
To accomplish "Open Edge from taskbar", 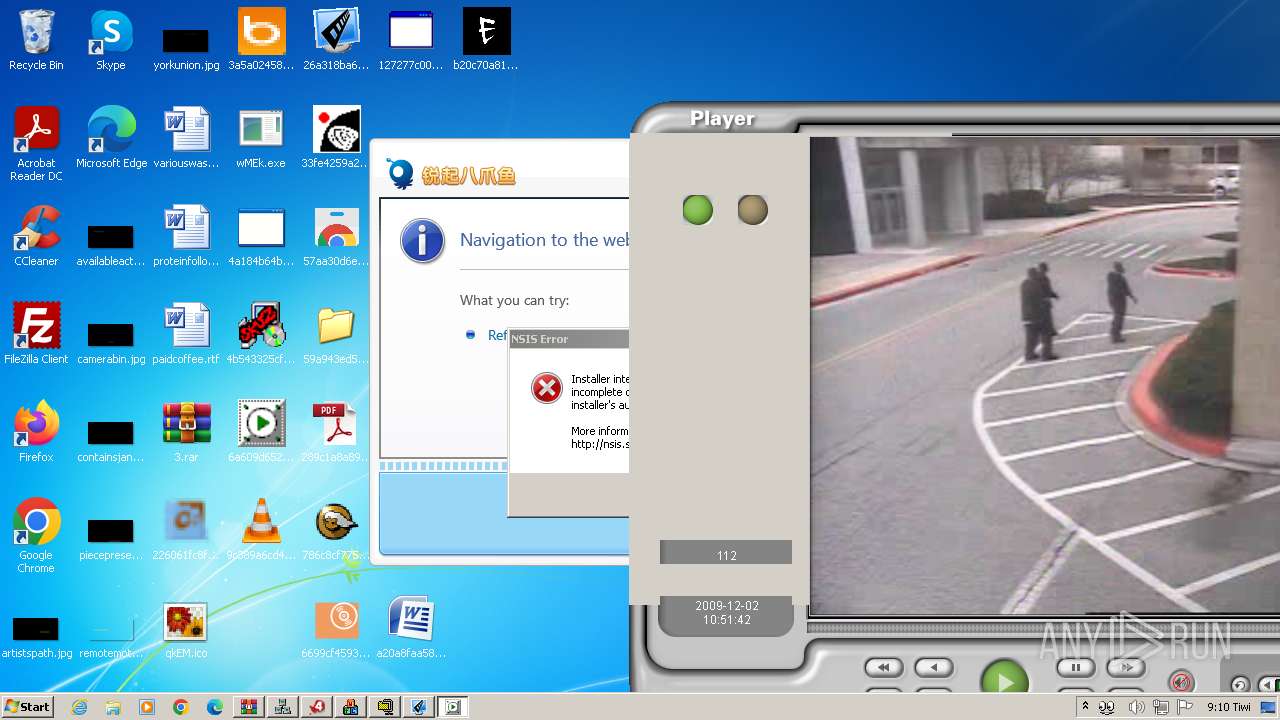I will click(215, 707).
